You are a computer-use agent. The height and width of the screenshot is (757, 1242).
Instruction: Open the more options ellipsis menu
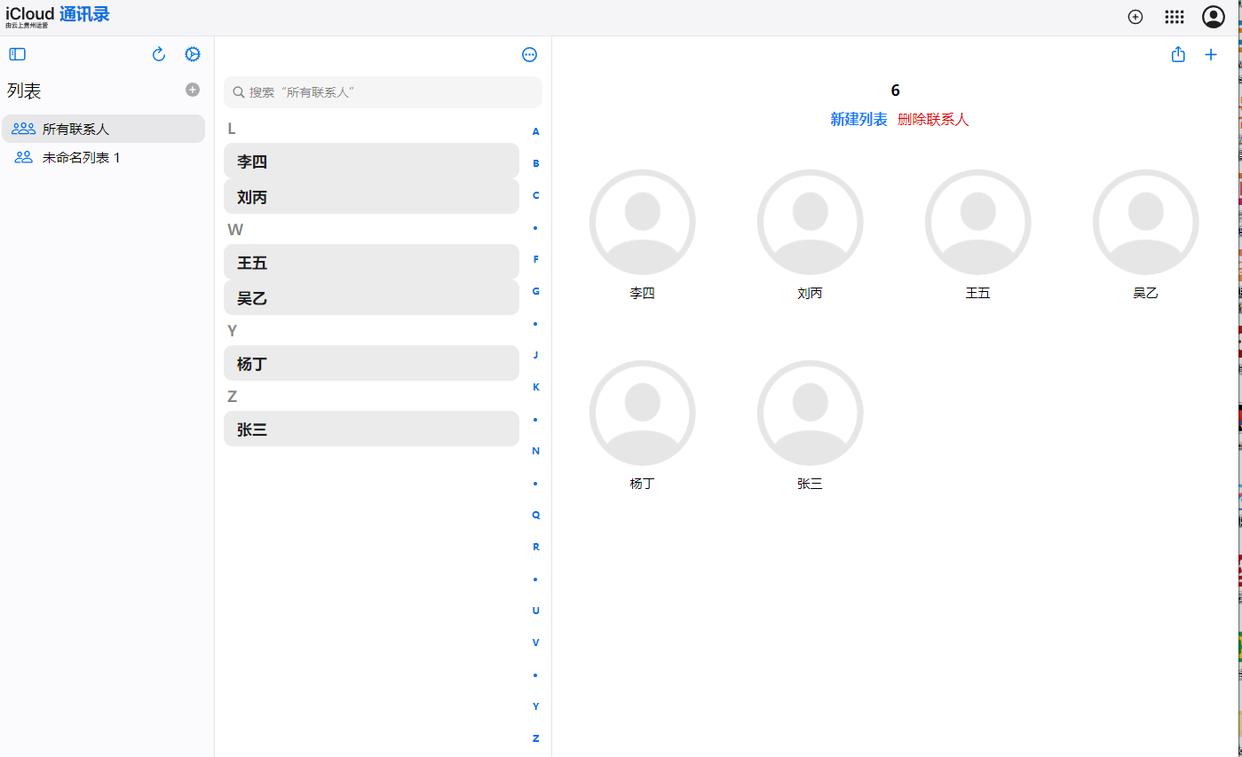(530, 55)
